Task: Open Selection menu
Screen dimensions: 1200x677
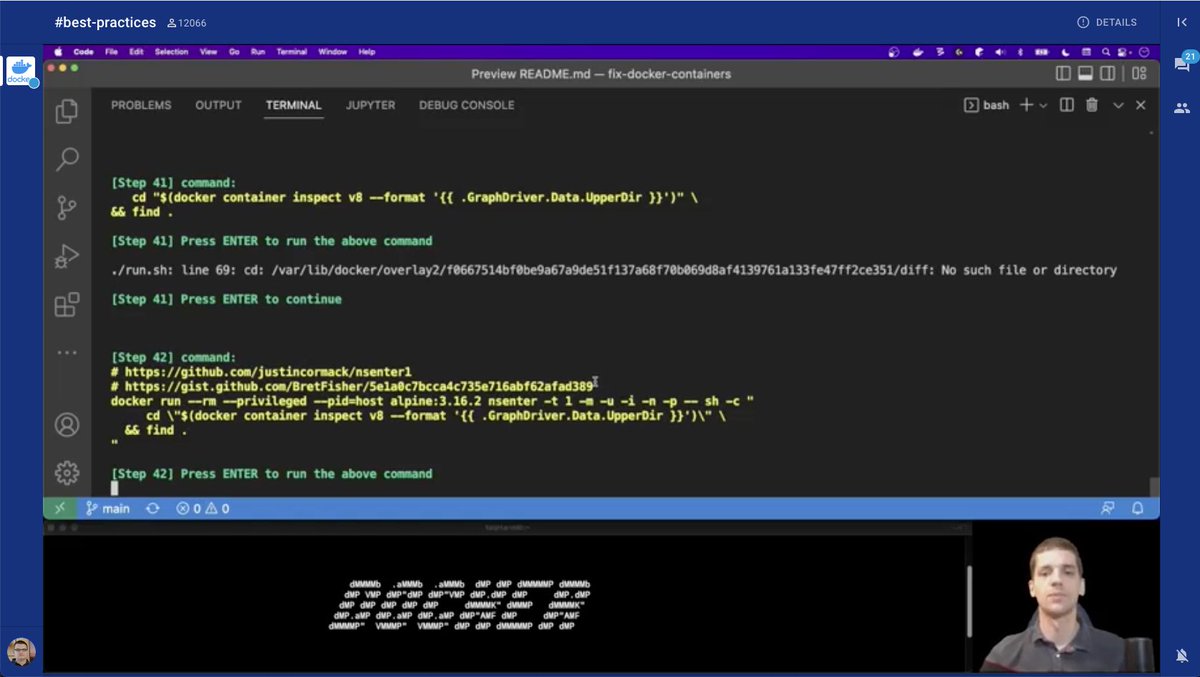Action: coord(171,52)
